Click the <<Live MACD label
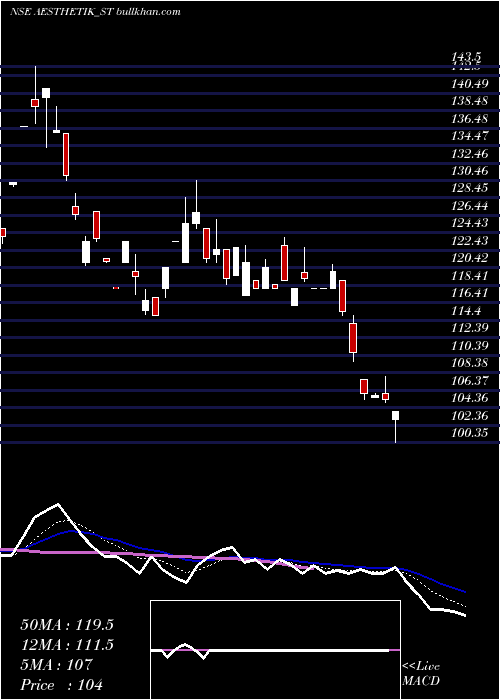The height and width of the screenshot is (700, 500). pos(421,673)
